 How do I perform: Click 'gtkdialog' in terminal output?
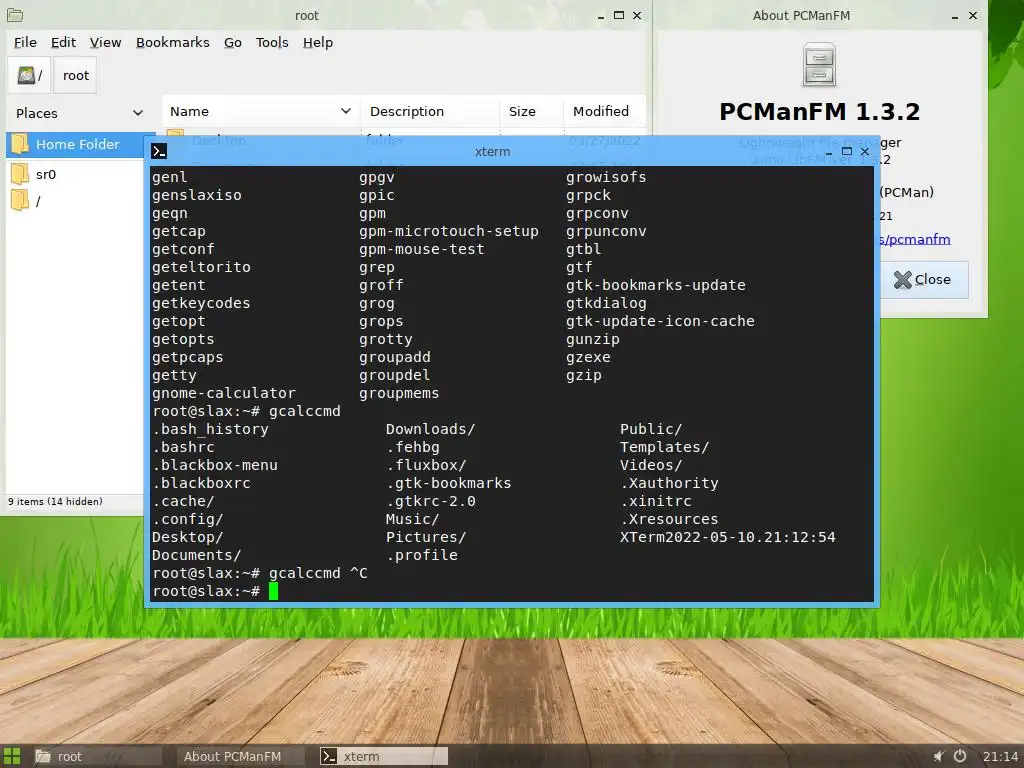click(606, 303)
